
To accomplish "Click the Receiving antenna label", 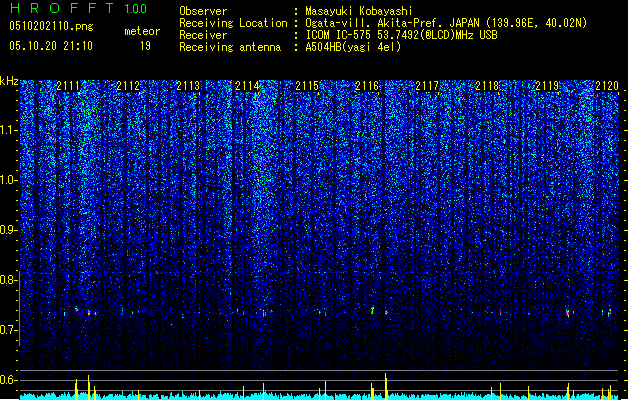I will pyautogui.click(x=230, y=47).
